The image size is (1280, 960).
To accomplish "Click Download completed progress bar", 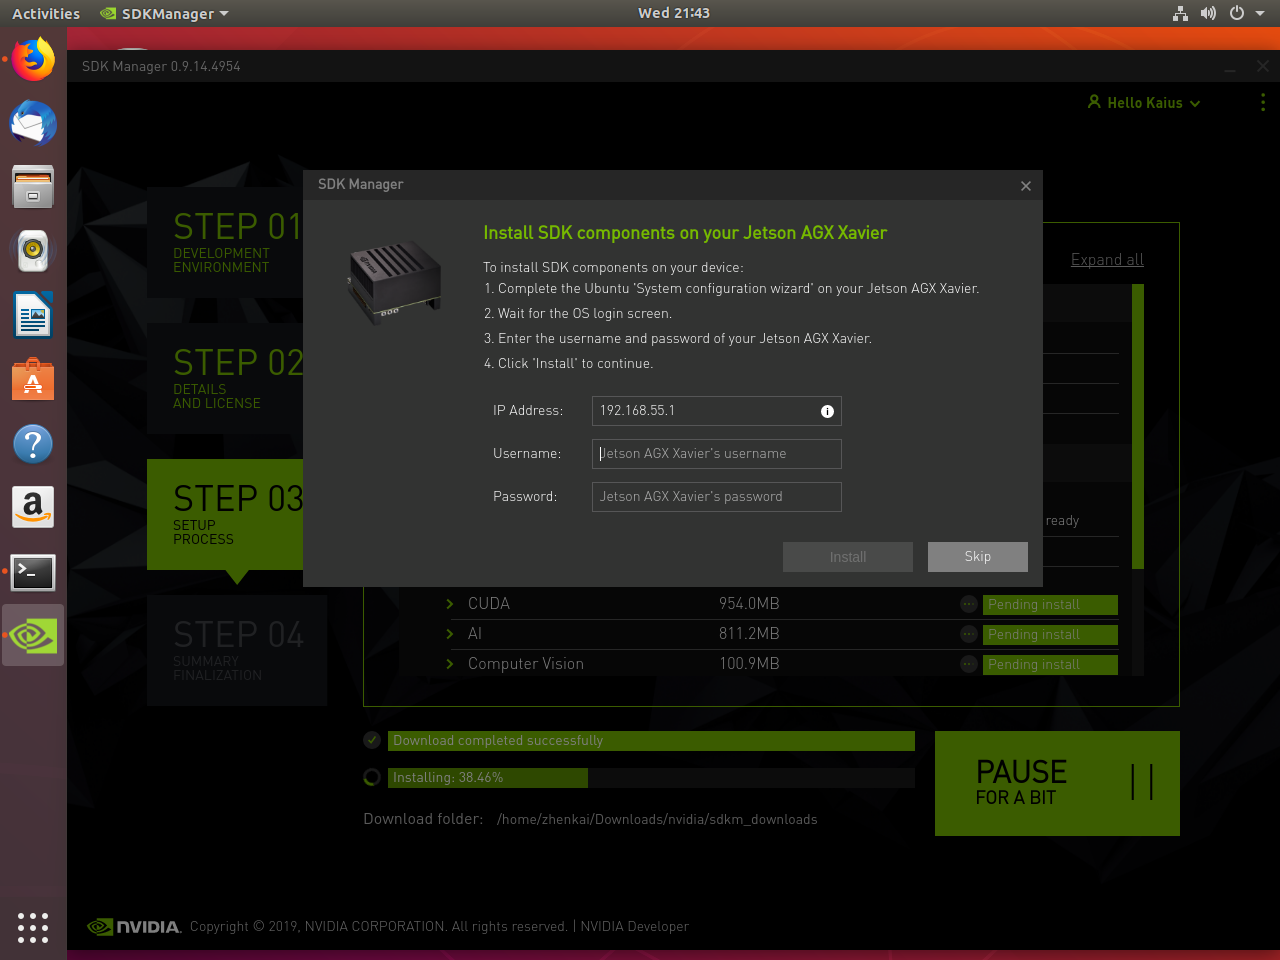I will (x=651, y=741).
